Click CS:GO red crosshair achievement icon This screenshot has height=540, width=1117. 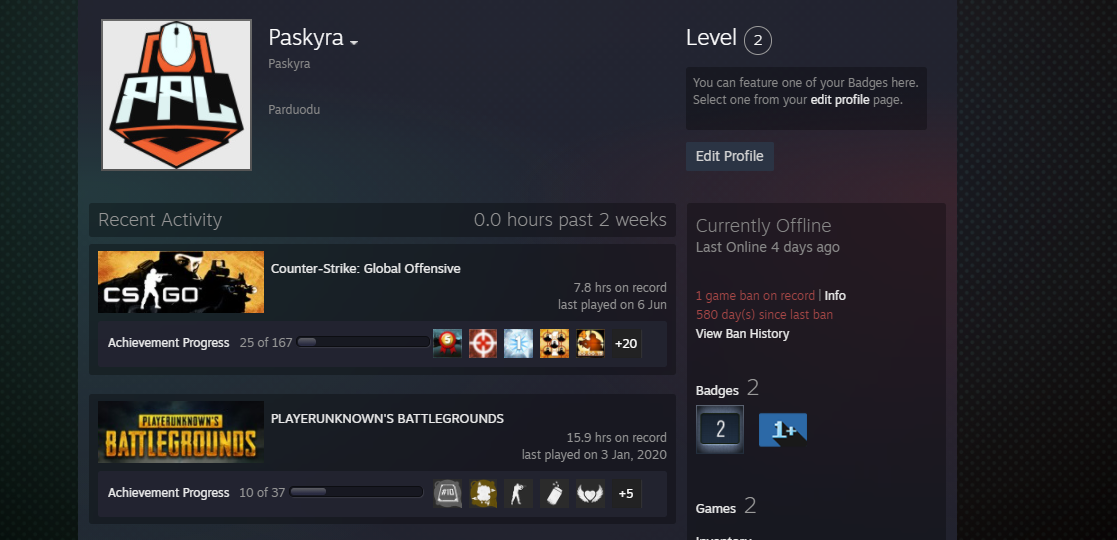(x=483, y=343)
